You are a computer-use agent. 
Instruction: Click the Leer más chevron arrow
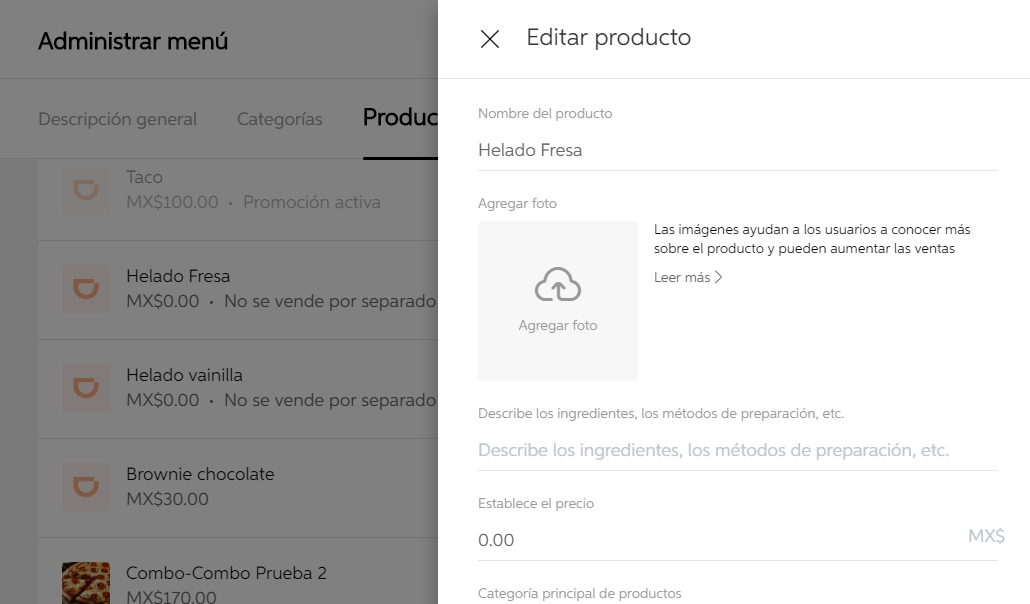pyautogui.click(x=718, y=277)
